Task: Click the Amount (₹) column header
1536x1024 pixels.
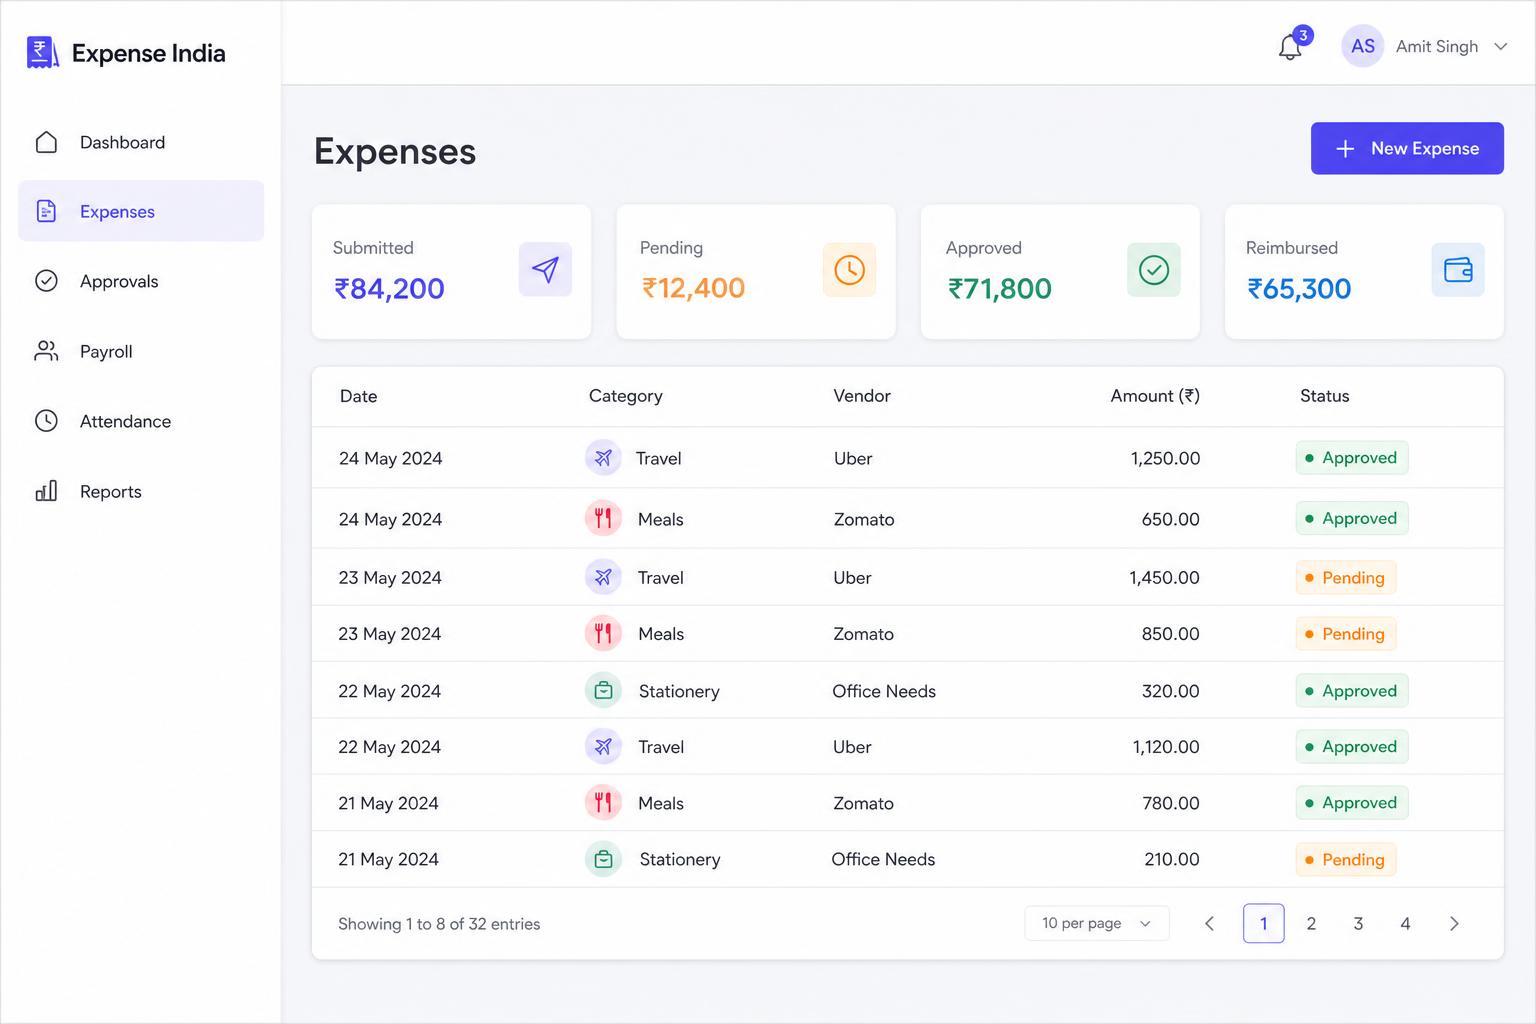Action: pos(1155,396)
